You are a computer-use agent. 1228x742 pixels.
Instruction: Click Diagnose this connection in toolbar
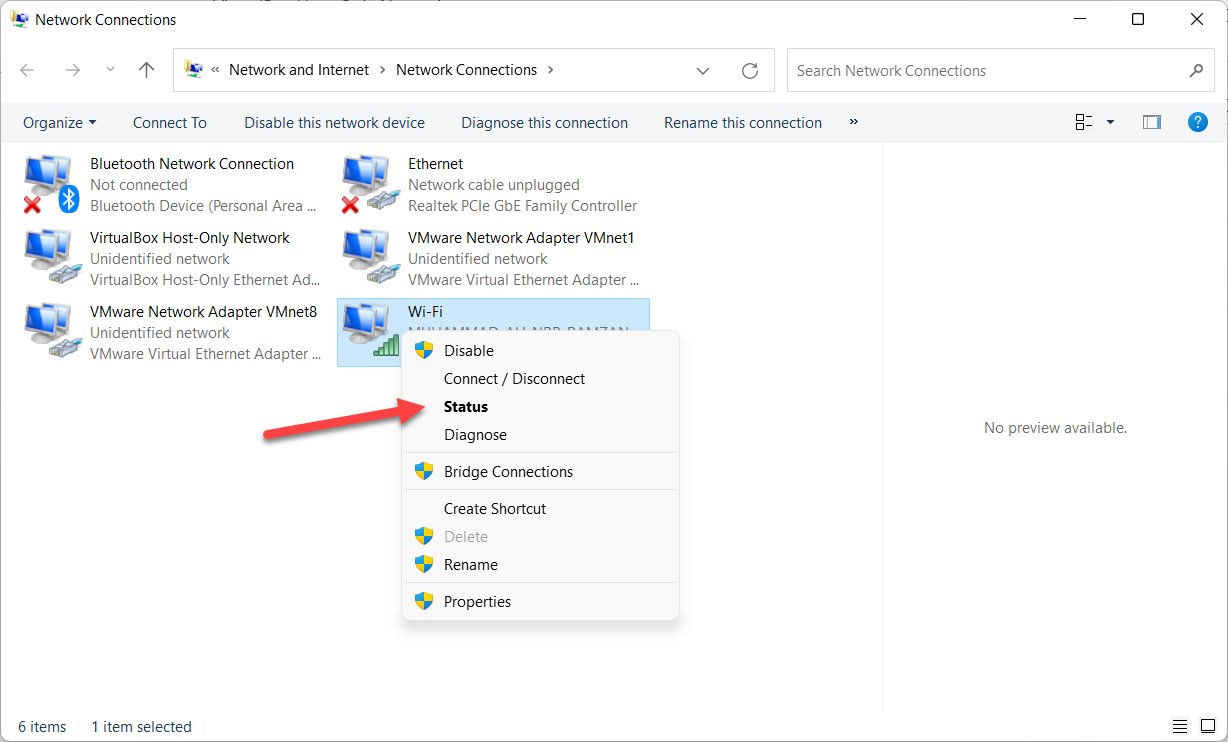pos(544,123)
